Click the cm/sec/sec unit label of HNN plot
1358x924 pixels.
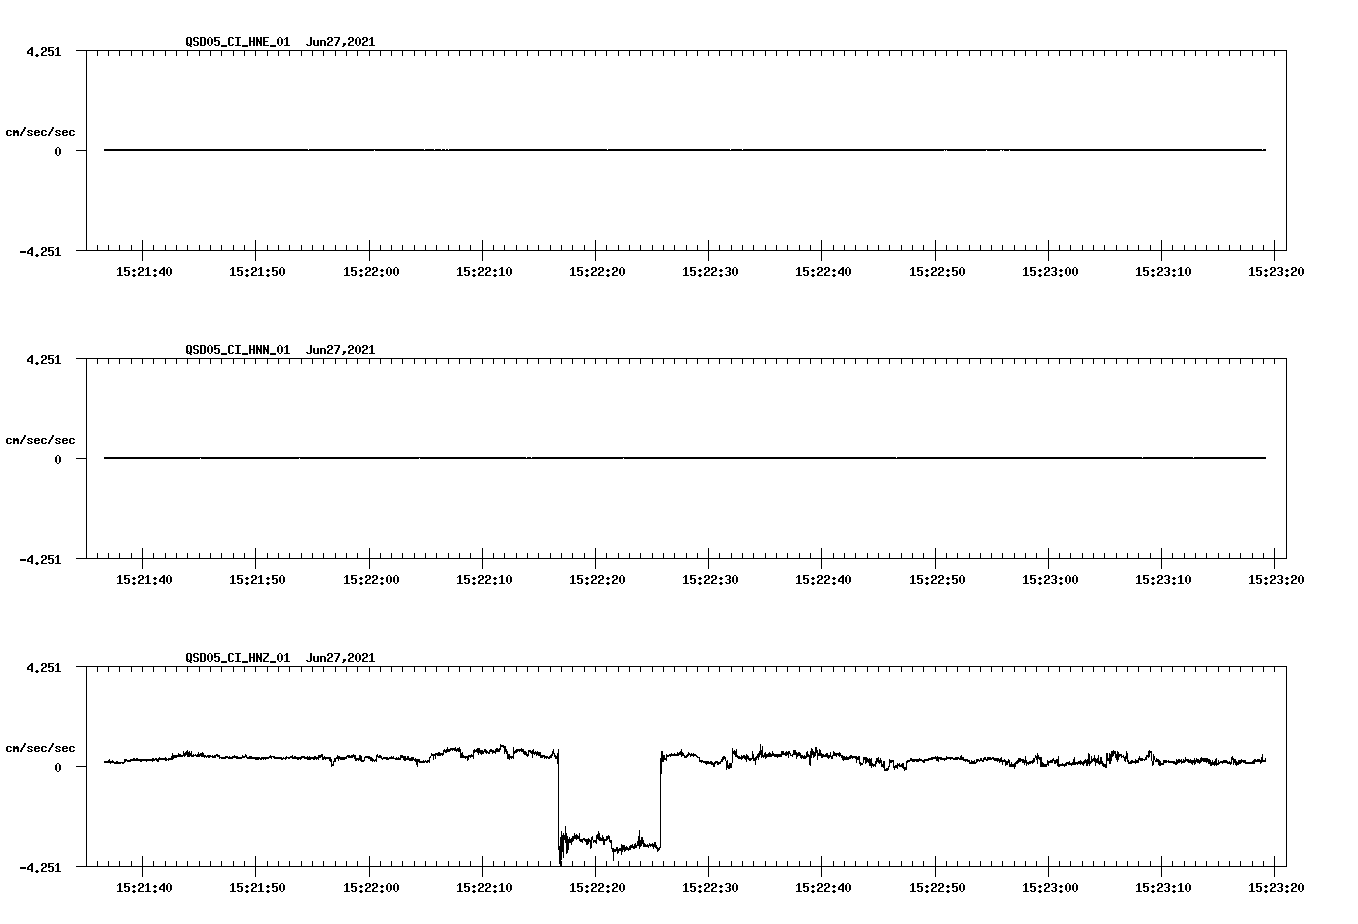pyautogui.click(x=40, y=440)
